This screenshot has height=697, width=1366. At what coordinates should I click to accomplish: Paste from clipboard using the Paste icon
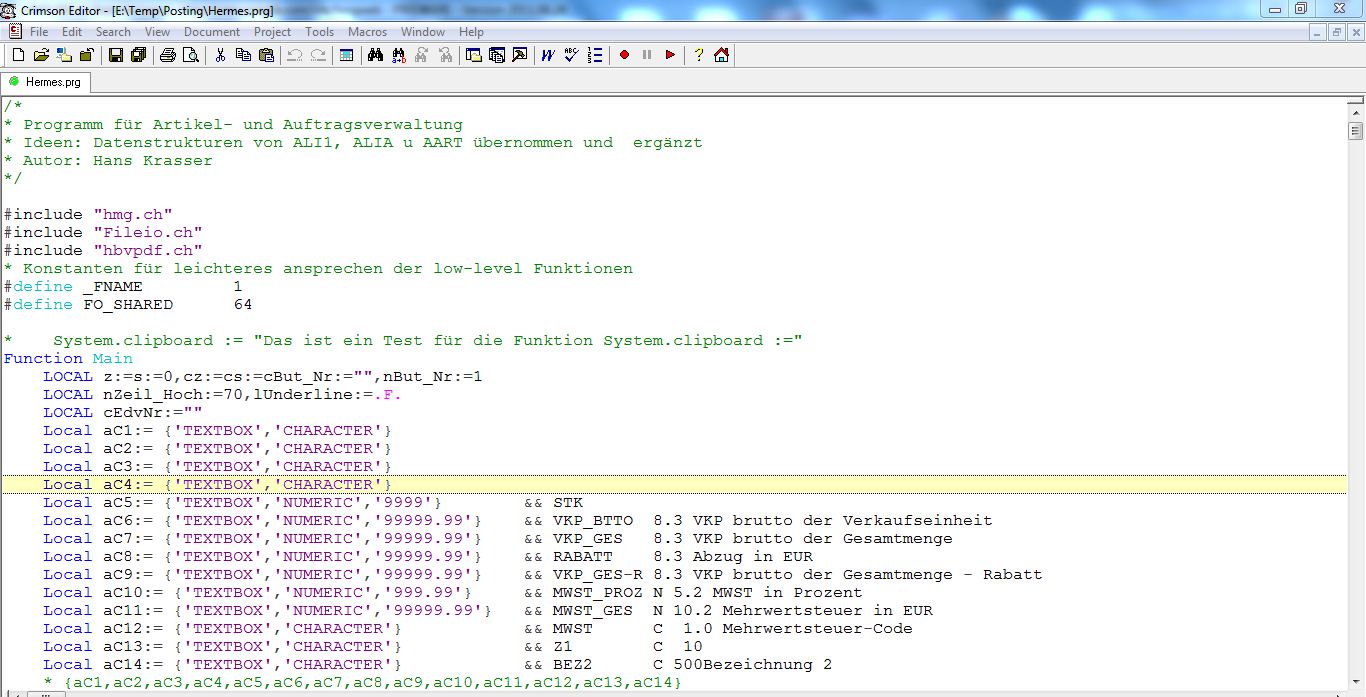click(266, 55)
